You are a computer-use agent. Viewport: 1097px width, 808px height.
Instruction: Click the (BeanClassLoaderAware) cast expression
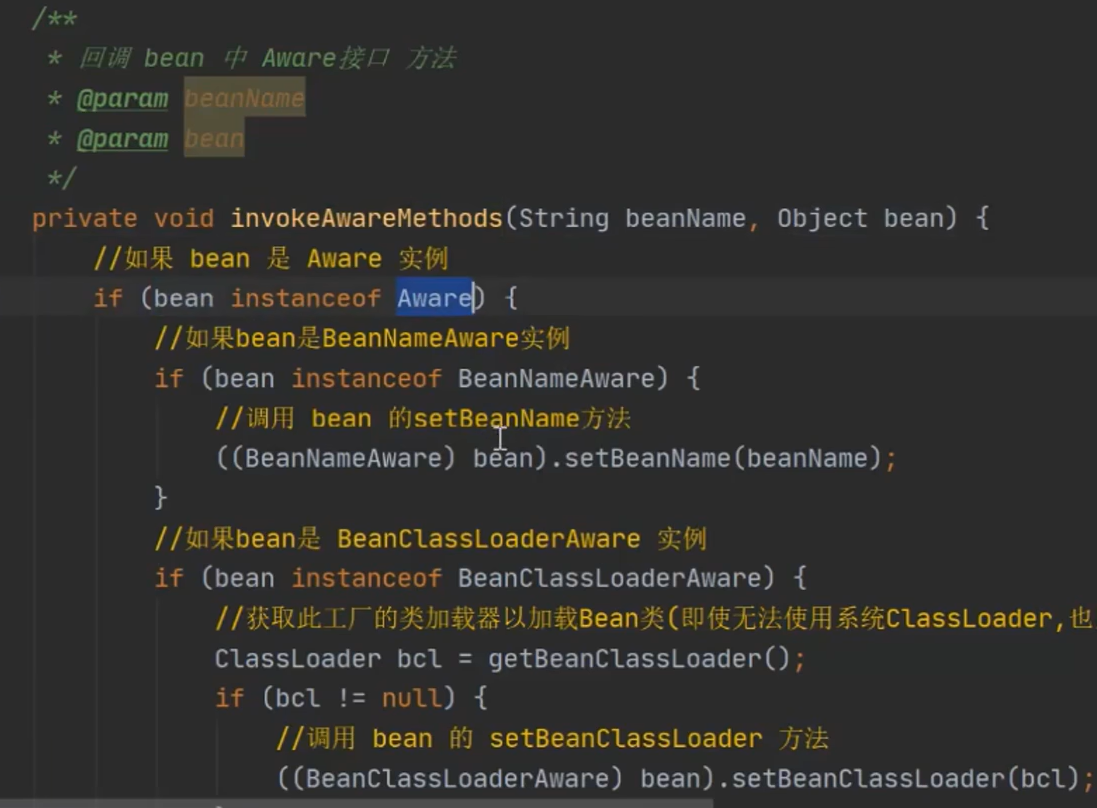[456, 778]
